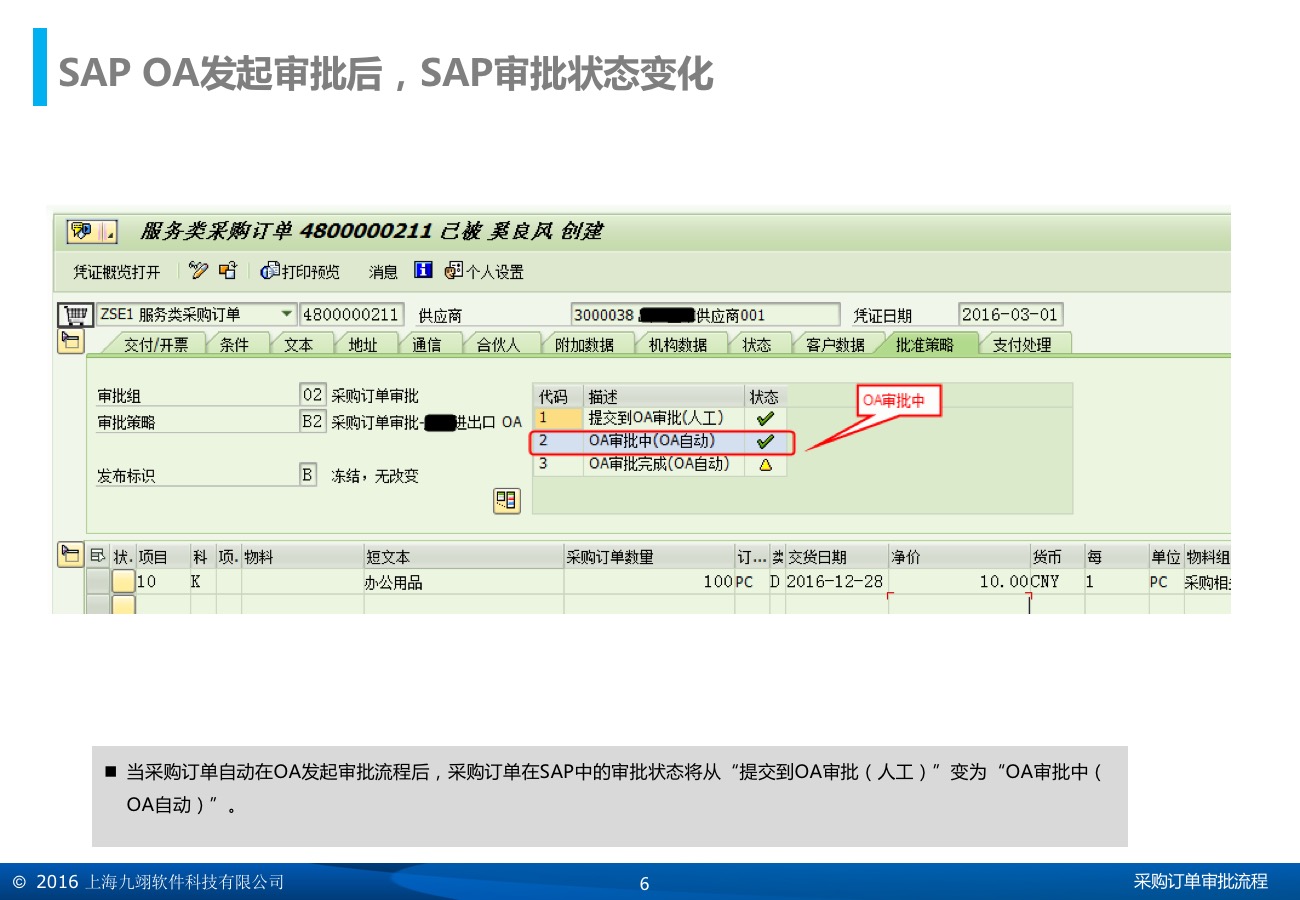
Task: Click the 交货日期 column header
Action: [836, 557]
